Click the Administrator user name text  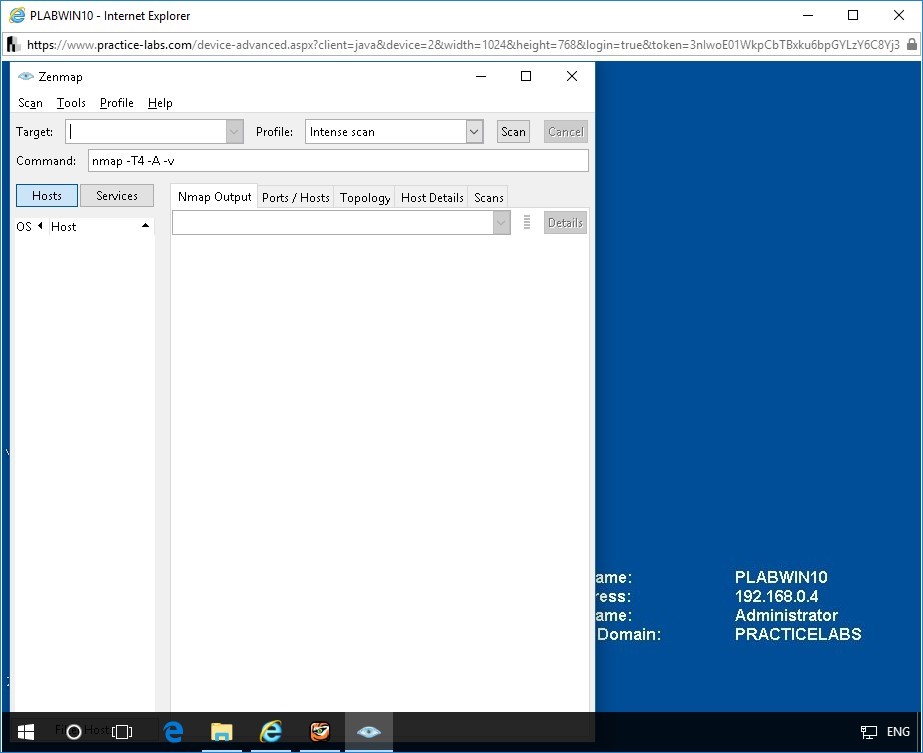(786, 615)
